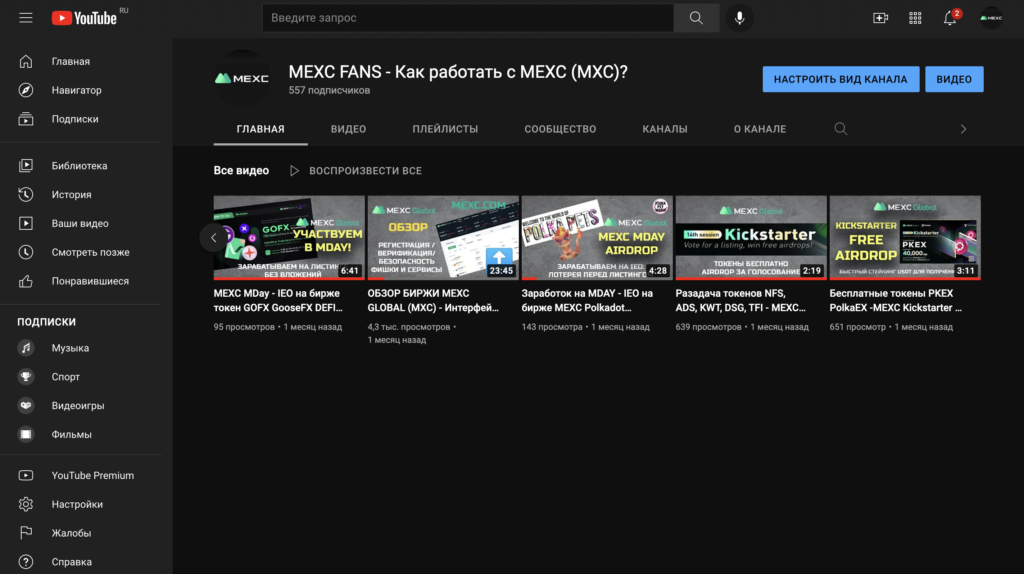This screenshot has height=574, width=1024.
Task: Open the create video icon
Action: click(x=880, y=18)
